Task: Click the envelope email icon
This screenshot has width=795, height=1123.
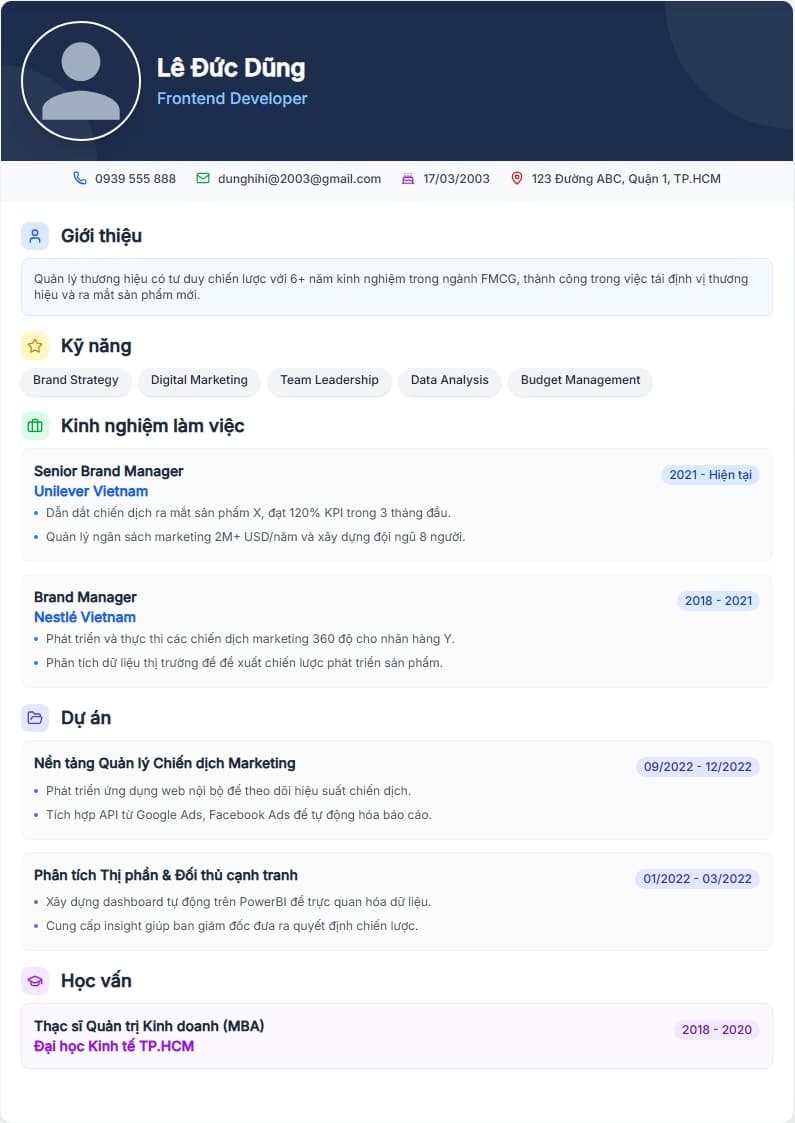Action: pos(203,179)
